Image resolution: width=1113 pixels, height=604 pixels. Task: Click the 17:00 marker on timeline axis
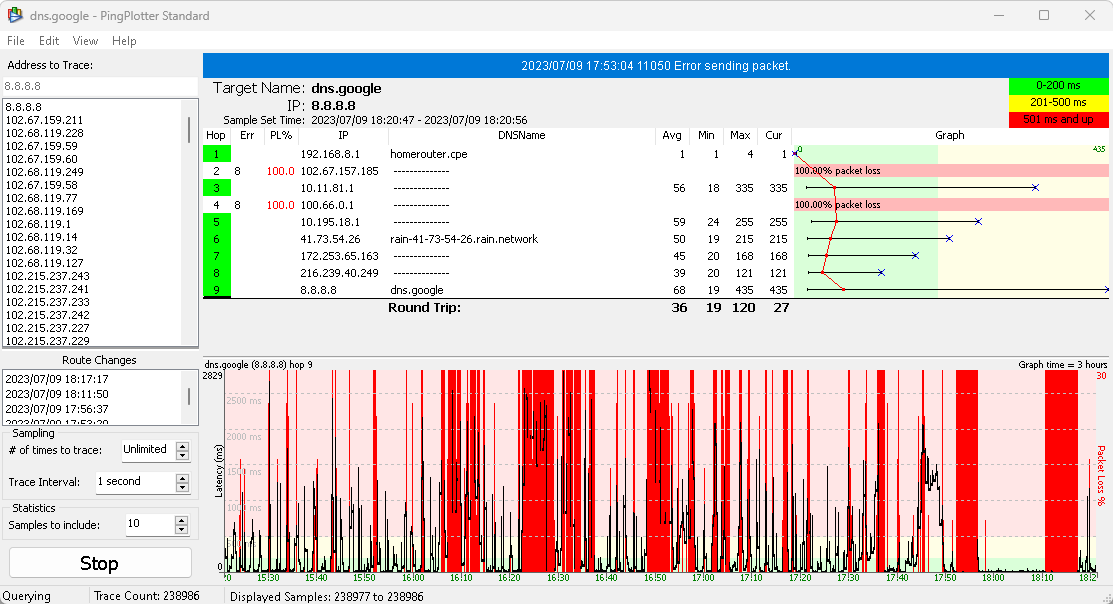703,578
